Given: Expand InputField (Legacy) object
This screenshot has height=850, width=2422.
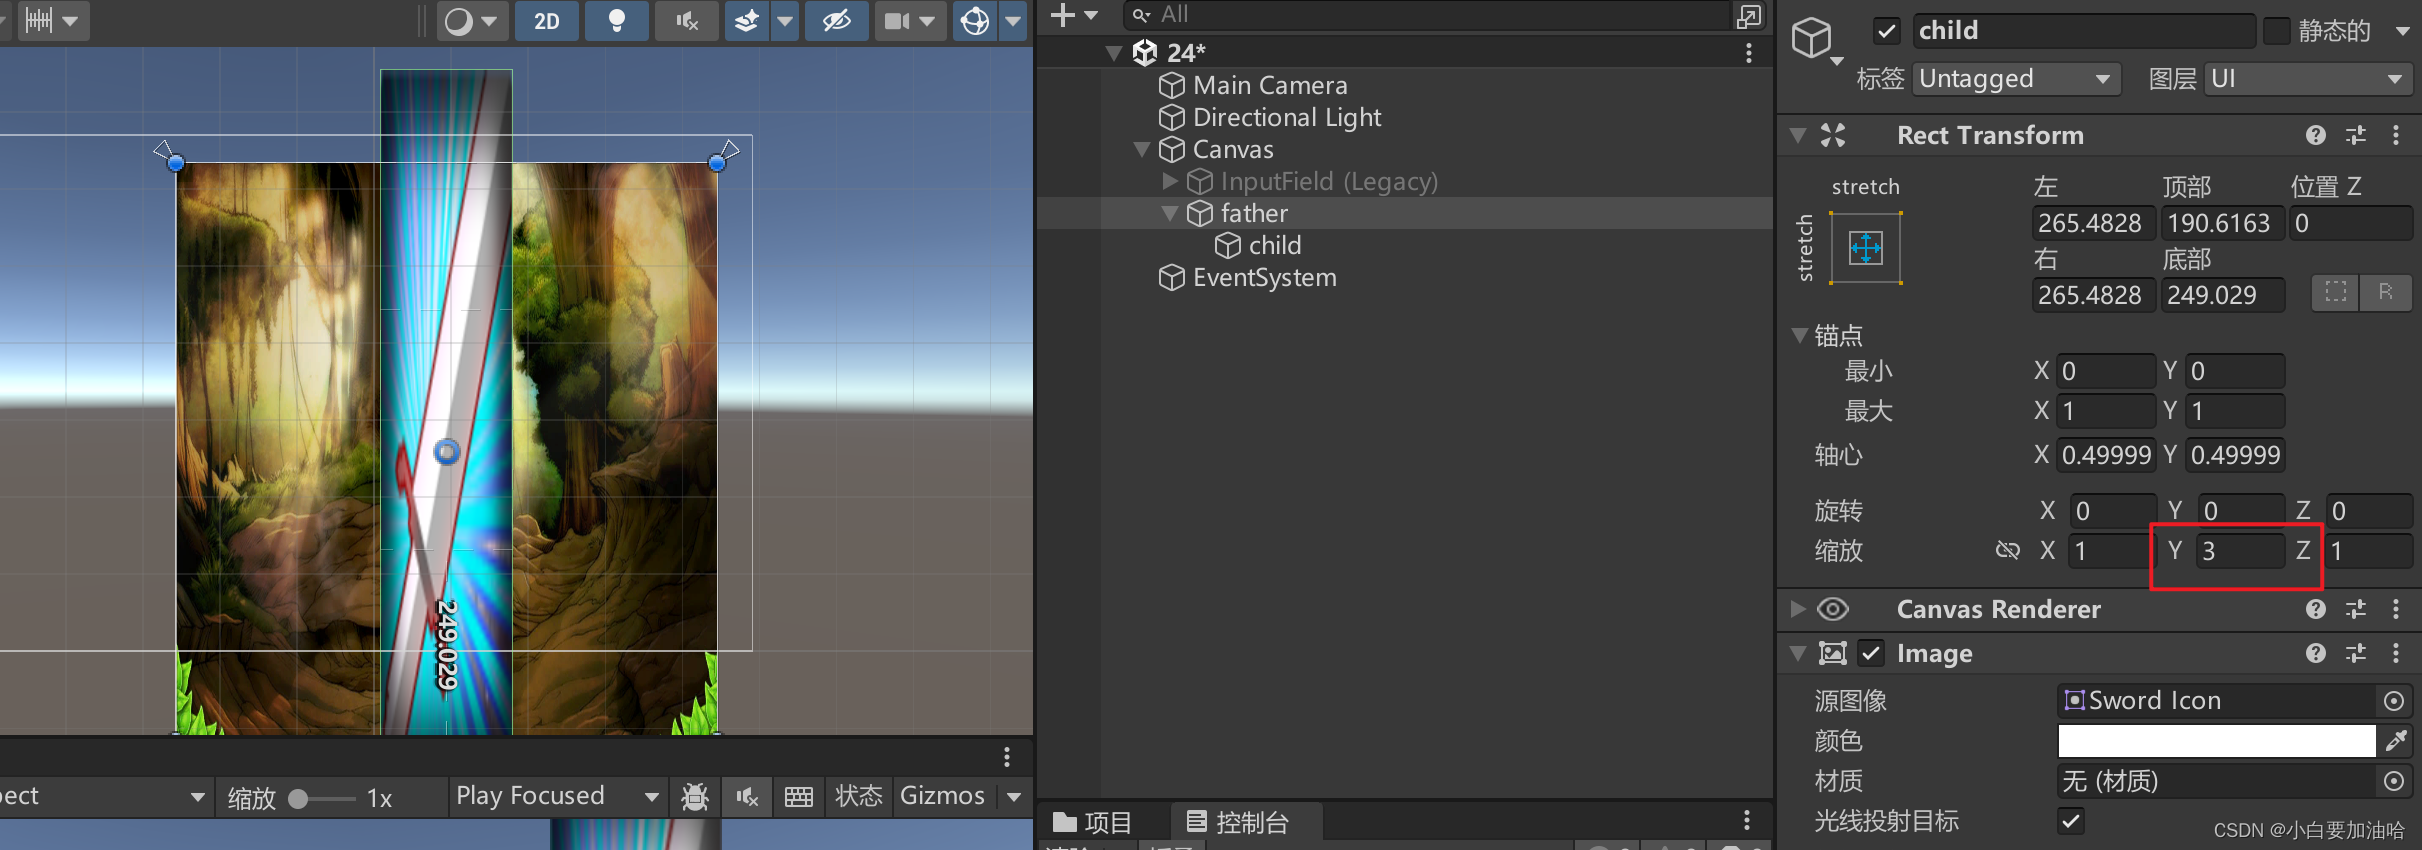Looking at the screenshot, I should (x=1169, y=181).
